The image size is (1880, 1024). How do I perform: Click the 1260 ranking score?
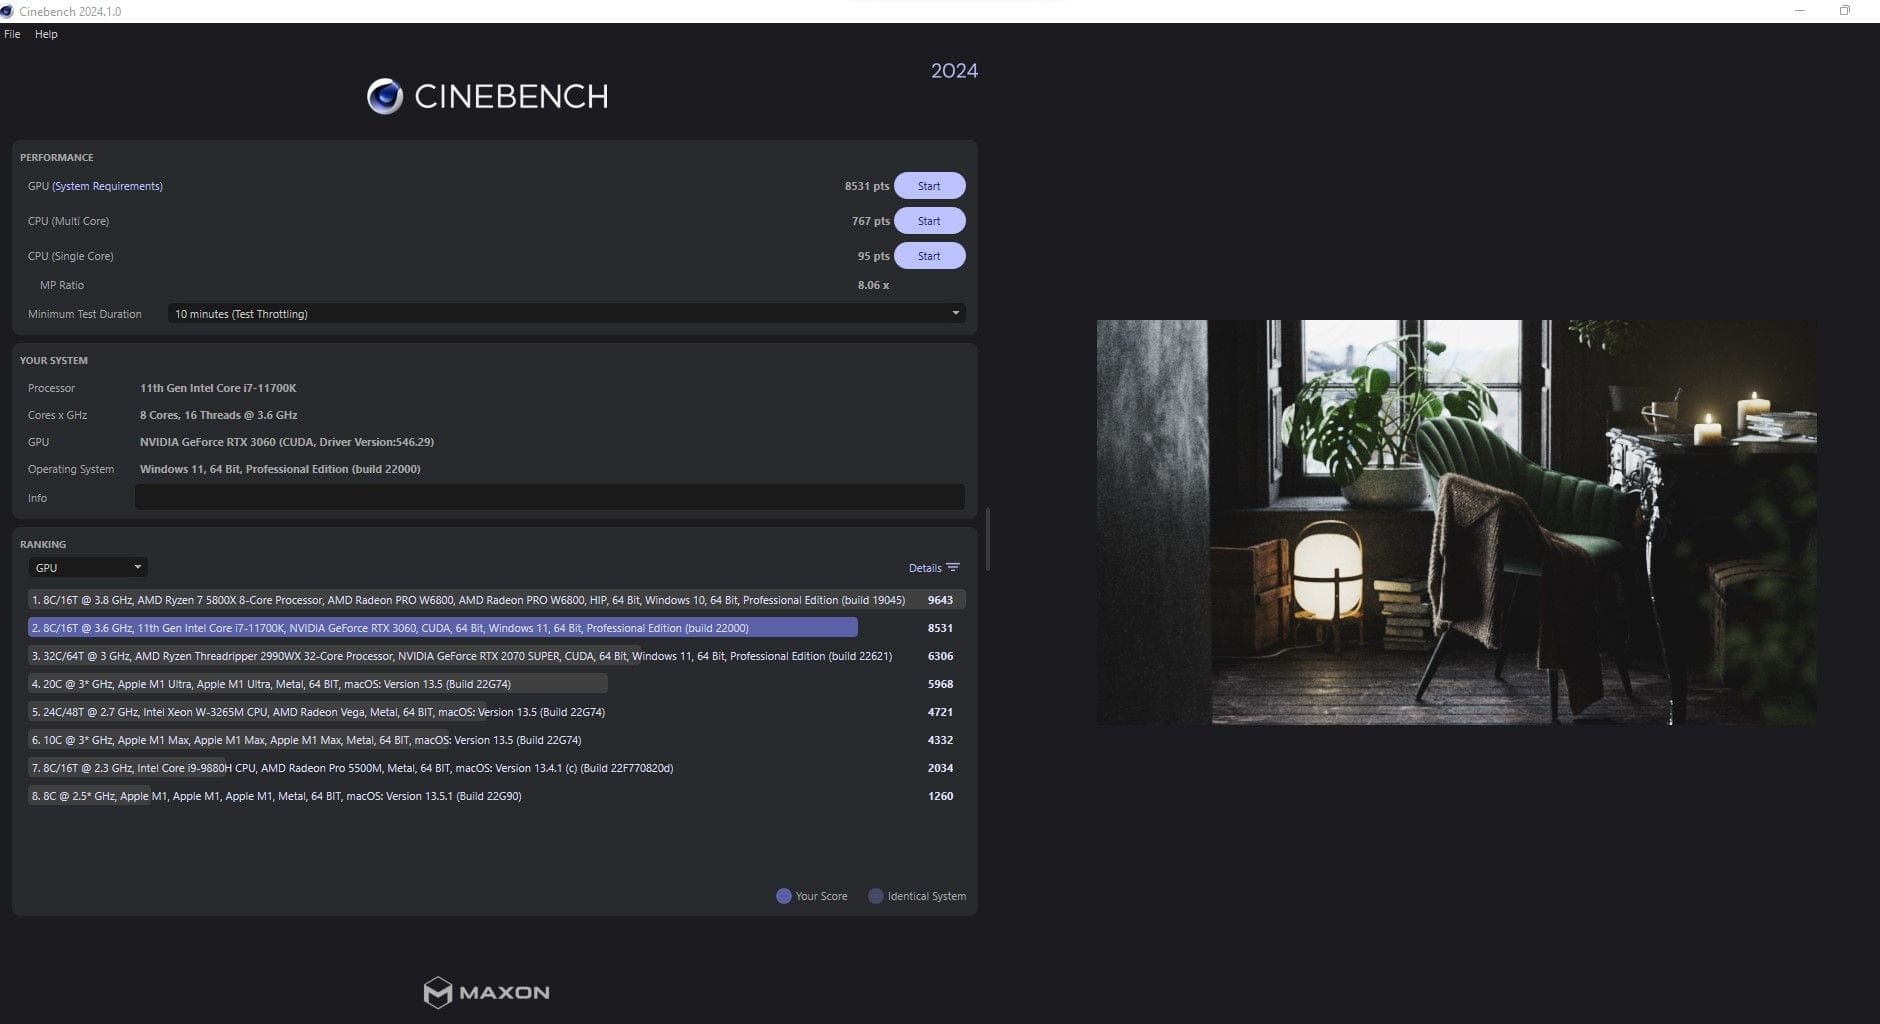(940, 796)
